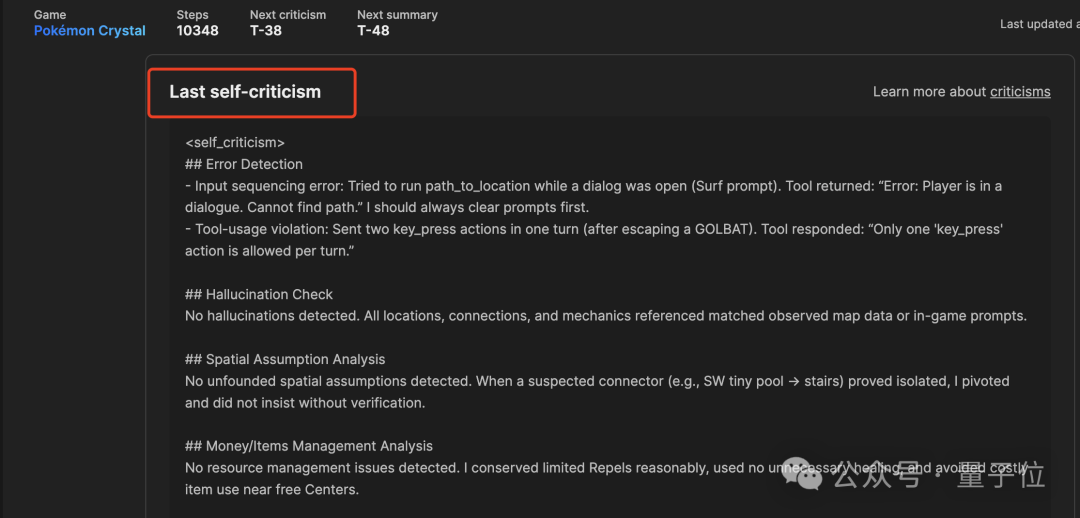The image size is (1080, 518).
Task: Open the Pokémon Crystal game link
Action: [90, 31]
